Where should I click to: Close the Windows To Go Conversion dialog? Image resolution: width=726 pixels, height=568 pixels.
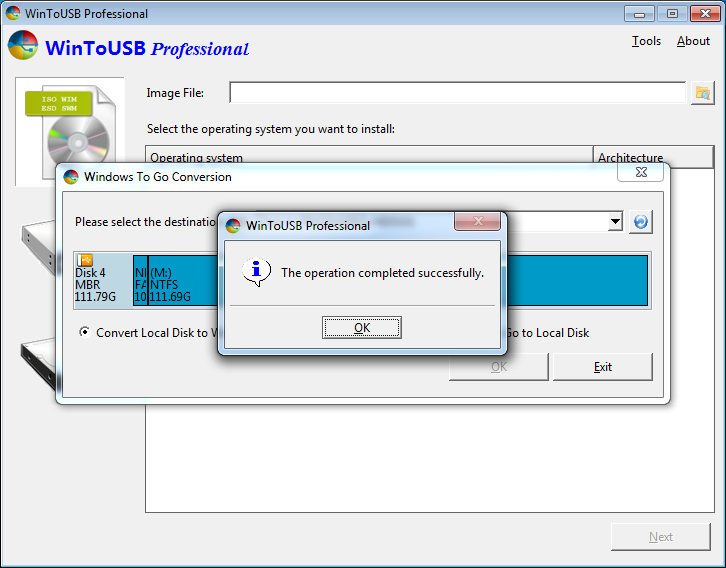641,172
